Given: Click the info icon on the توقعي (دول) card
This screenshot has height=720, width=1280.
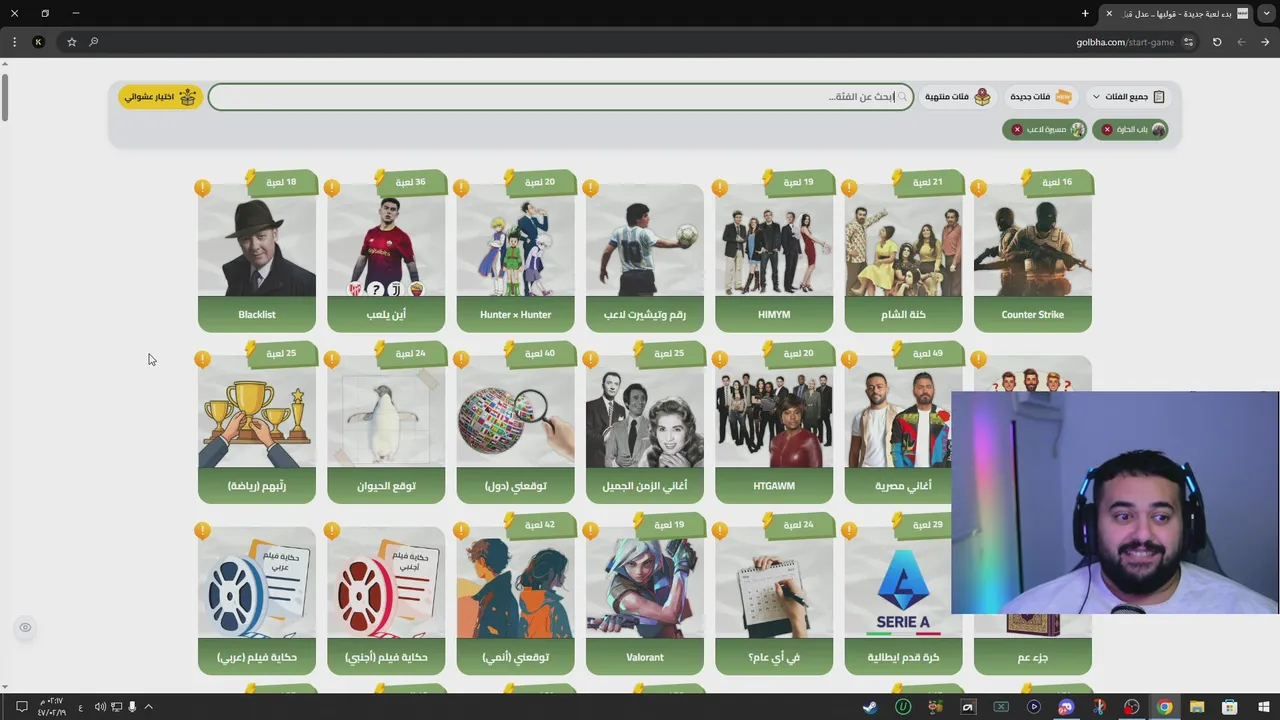Looking at the screenshot, I should 461,359.
